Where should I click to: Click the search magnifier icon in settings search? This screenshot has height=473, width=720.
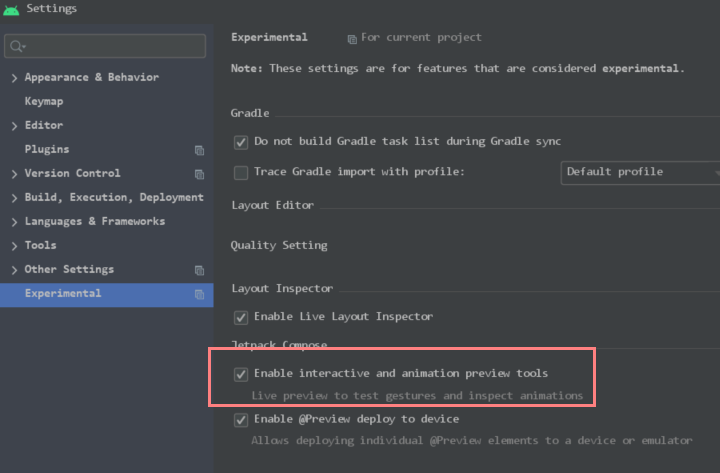point(17,46)
